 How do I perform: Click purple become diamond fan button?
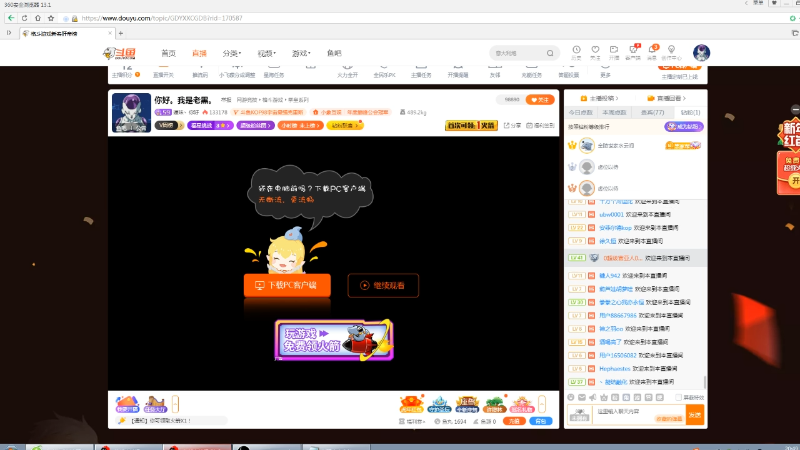(x=684, y=127)
